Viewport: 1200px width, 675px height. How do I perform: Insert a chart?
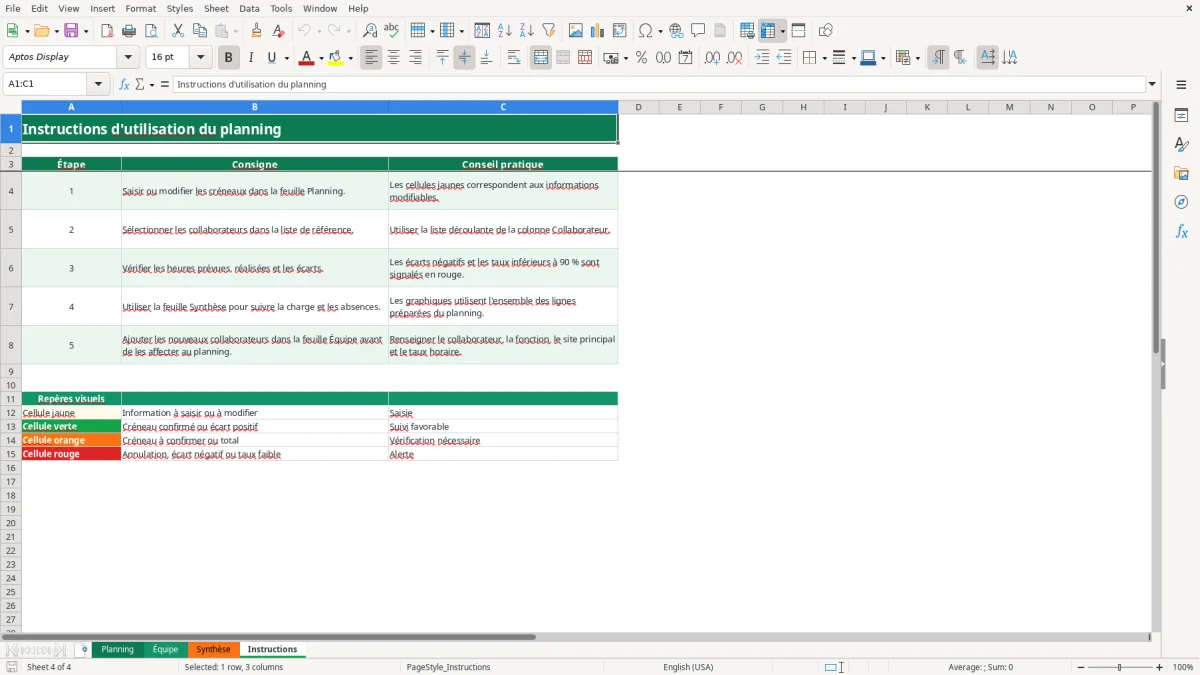598,31
